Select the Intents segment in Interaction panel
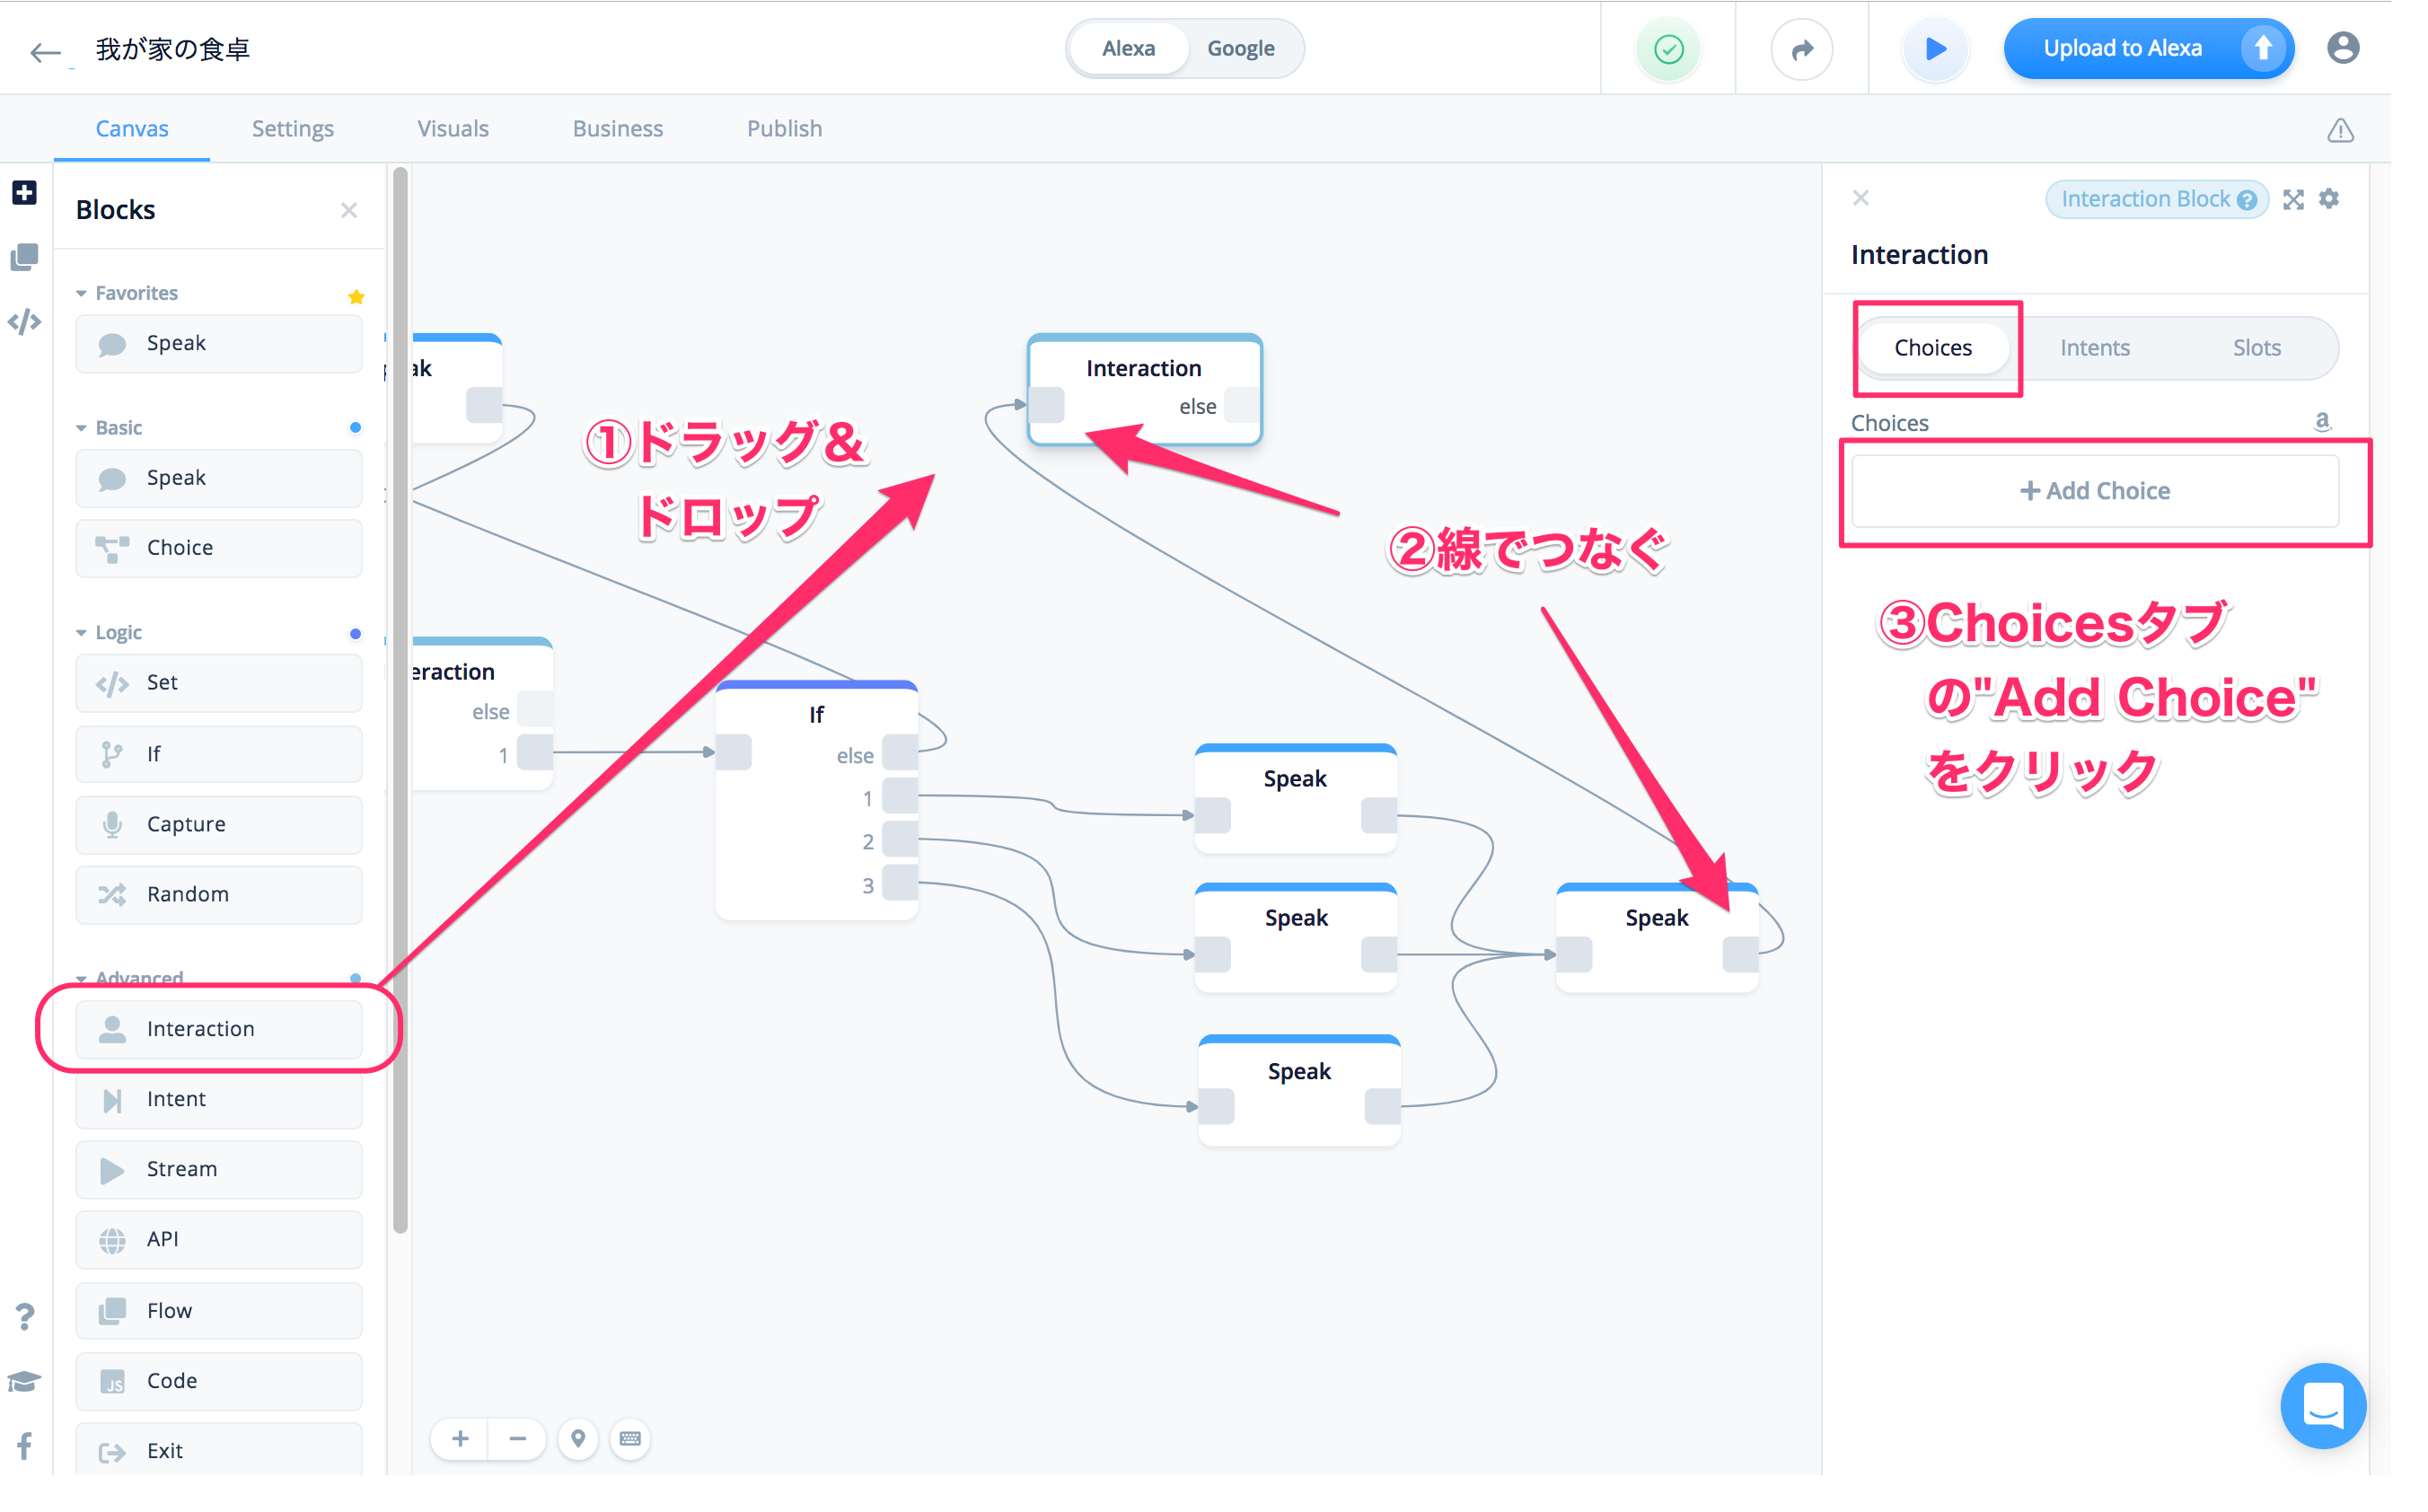Image resolution: width=2428 pixels, height=1512 pixels. pyautogui.click(x=2094, y=347)
